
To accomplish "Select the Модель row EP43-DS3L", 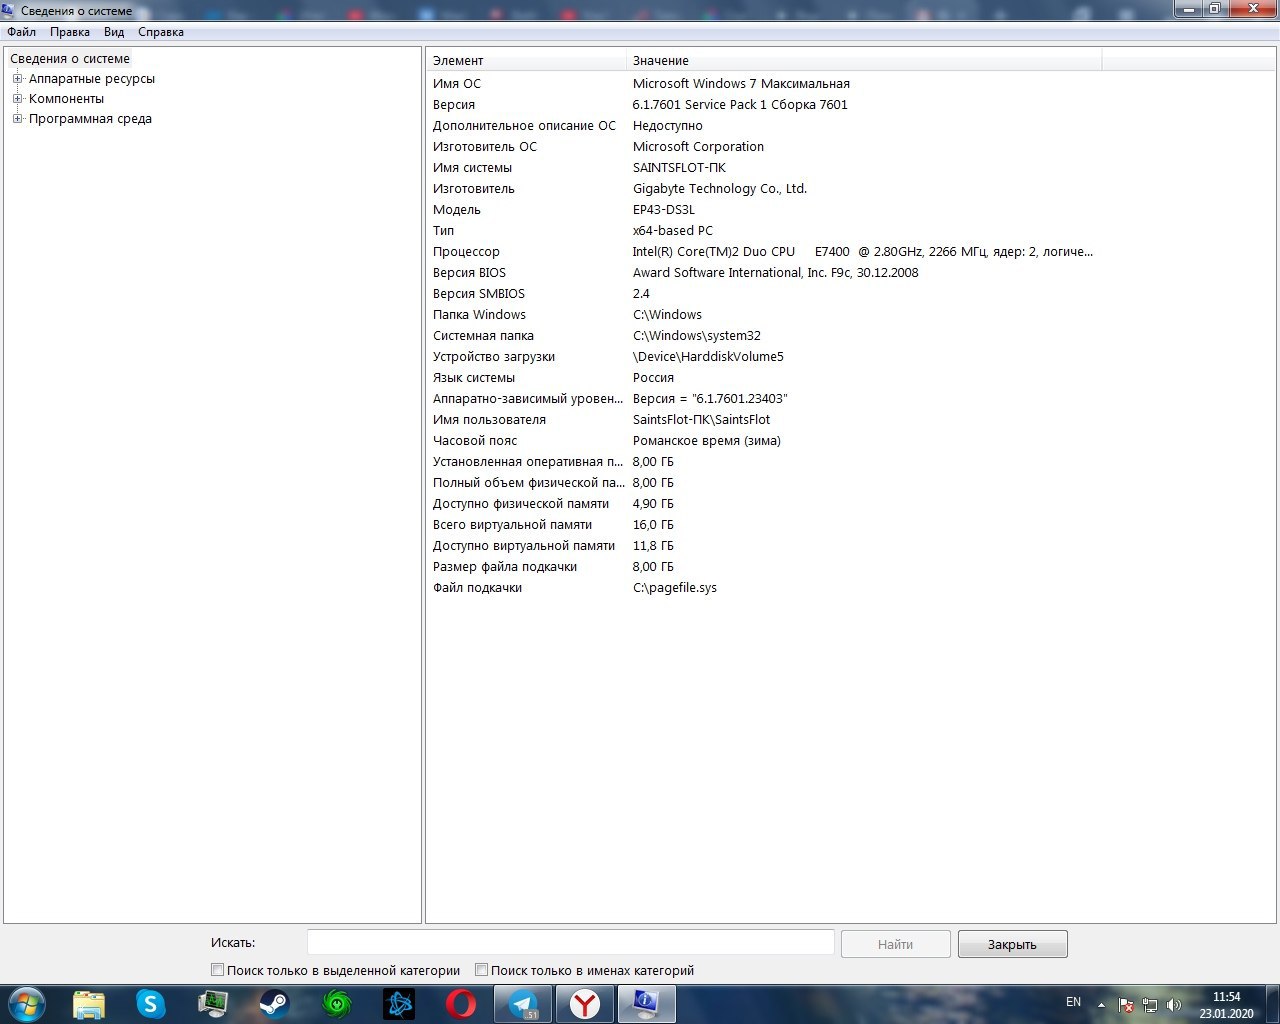I will (x=764, y=209).
